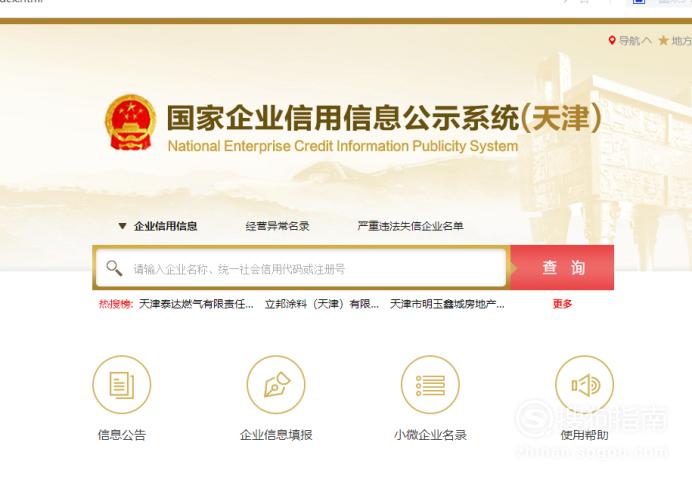Click the 热搜榜 label
This screenshot has height=486, width=692.
116,304
